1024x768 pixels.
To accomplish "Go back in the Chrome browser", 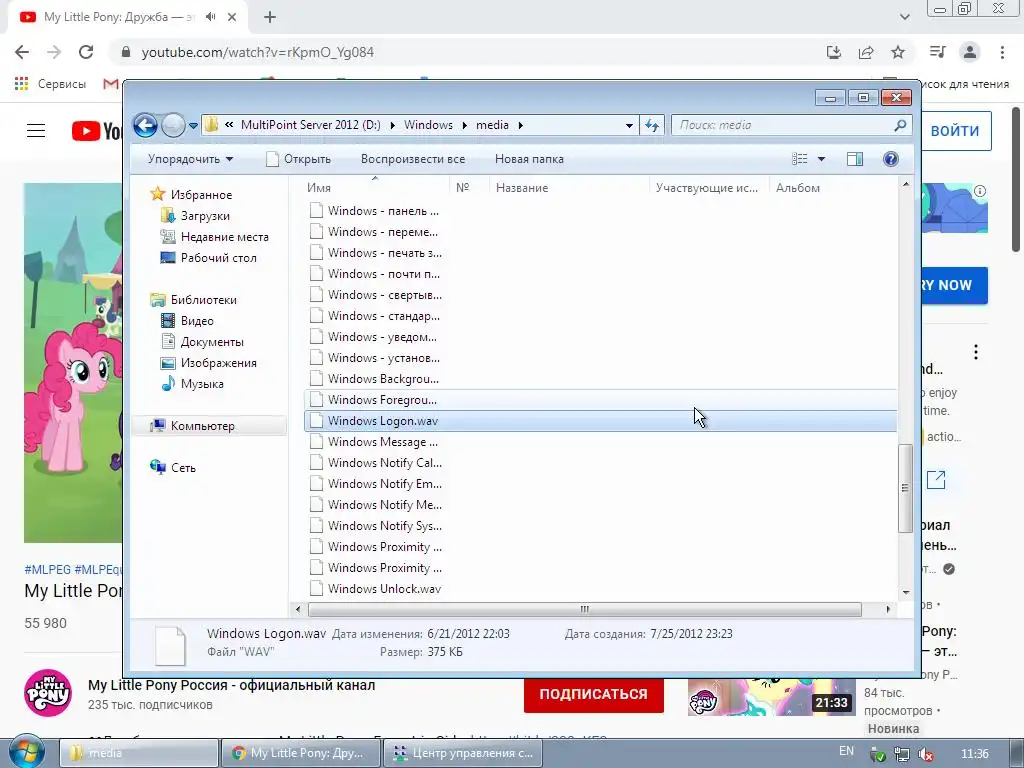I will point(22,52).
